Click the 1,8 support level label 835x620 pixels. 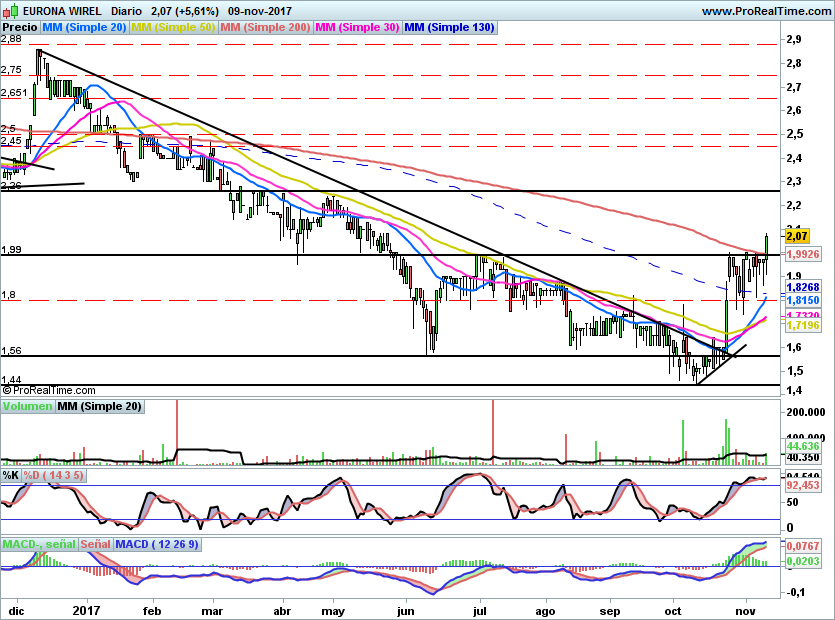[x=8, y=295]
